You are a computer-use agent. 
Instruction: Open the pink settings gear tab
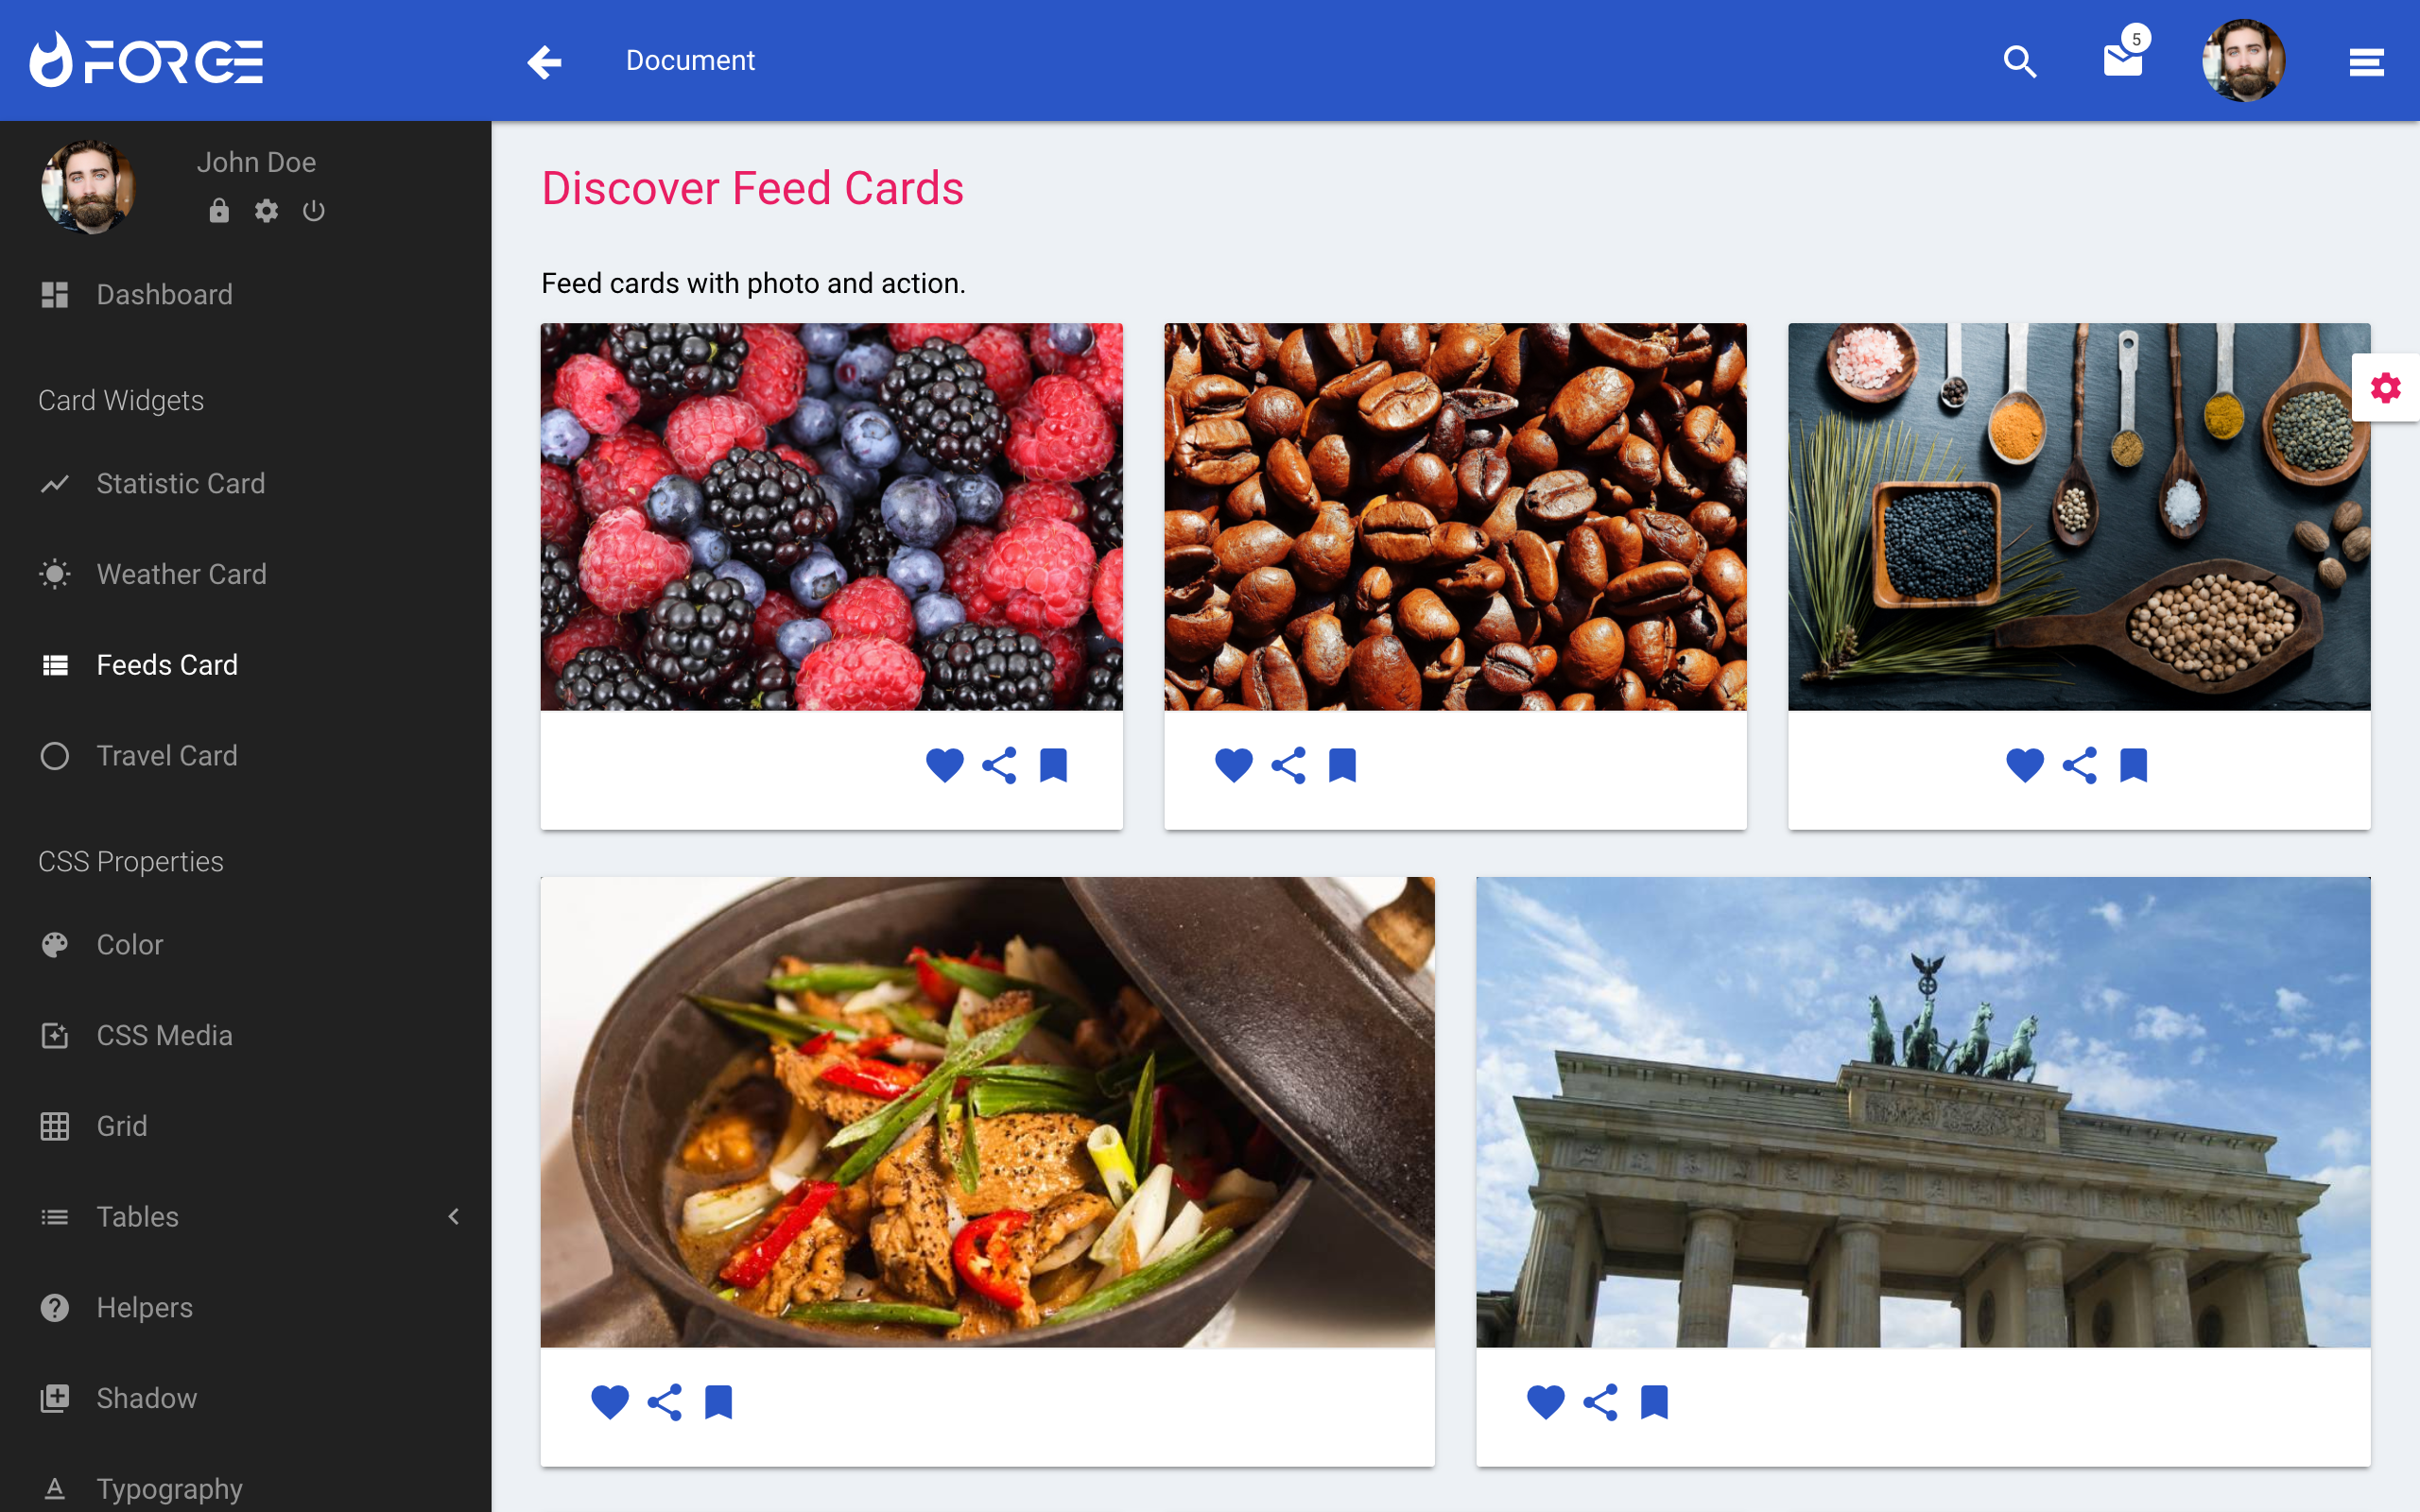click(2386, 387)
